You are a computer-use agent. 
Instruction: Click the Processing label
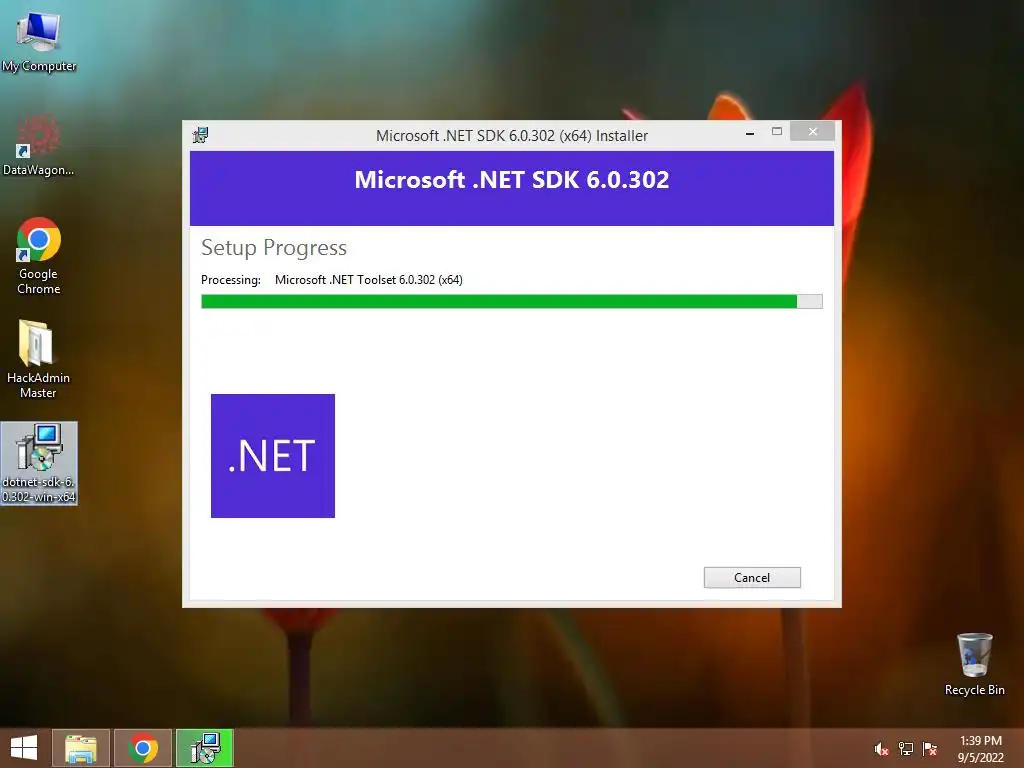click(231, 280)
